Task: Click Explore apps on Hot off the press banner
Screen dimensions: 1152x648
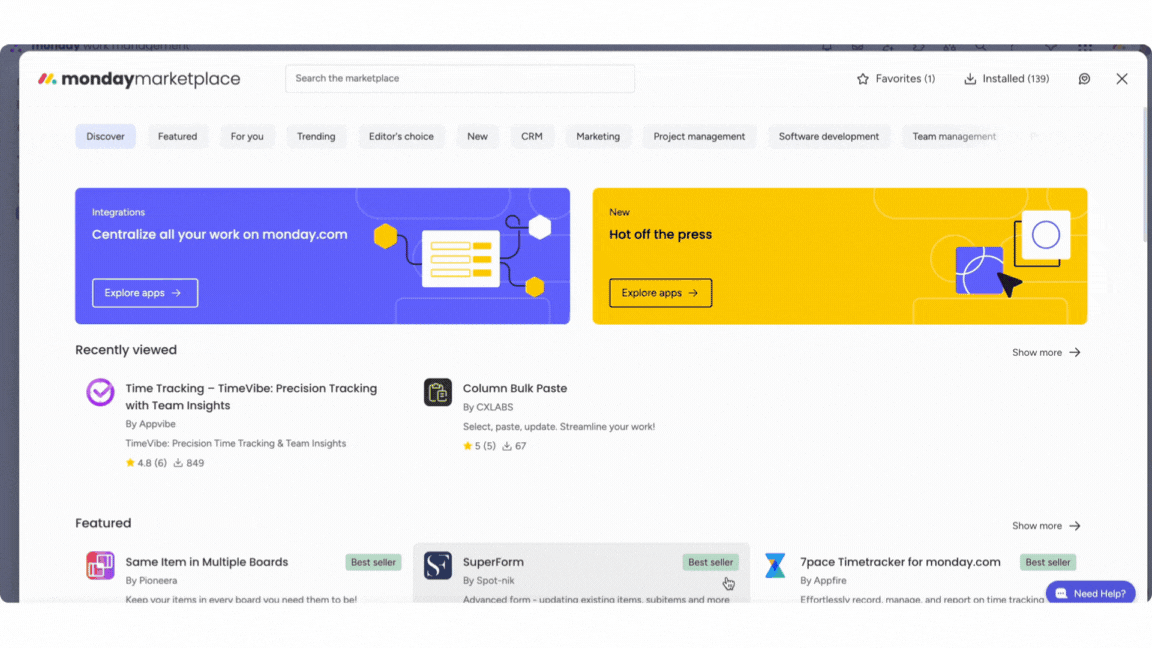Action: tap(660, 293)
